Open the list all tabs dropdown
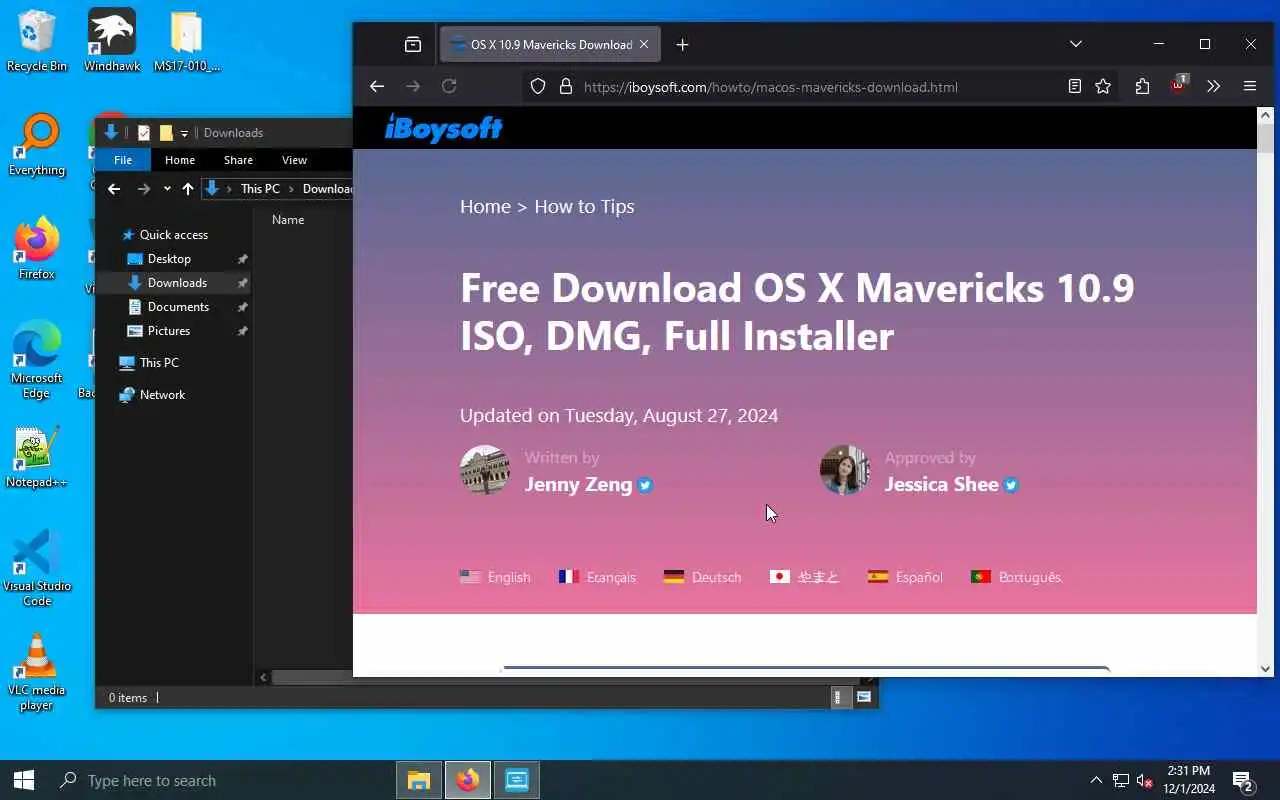Image resolution: width=1280 pixels, height=800 pixels. pyautogui.click(x=1075, y=44)
